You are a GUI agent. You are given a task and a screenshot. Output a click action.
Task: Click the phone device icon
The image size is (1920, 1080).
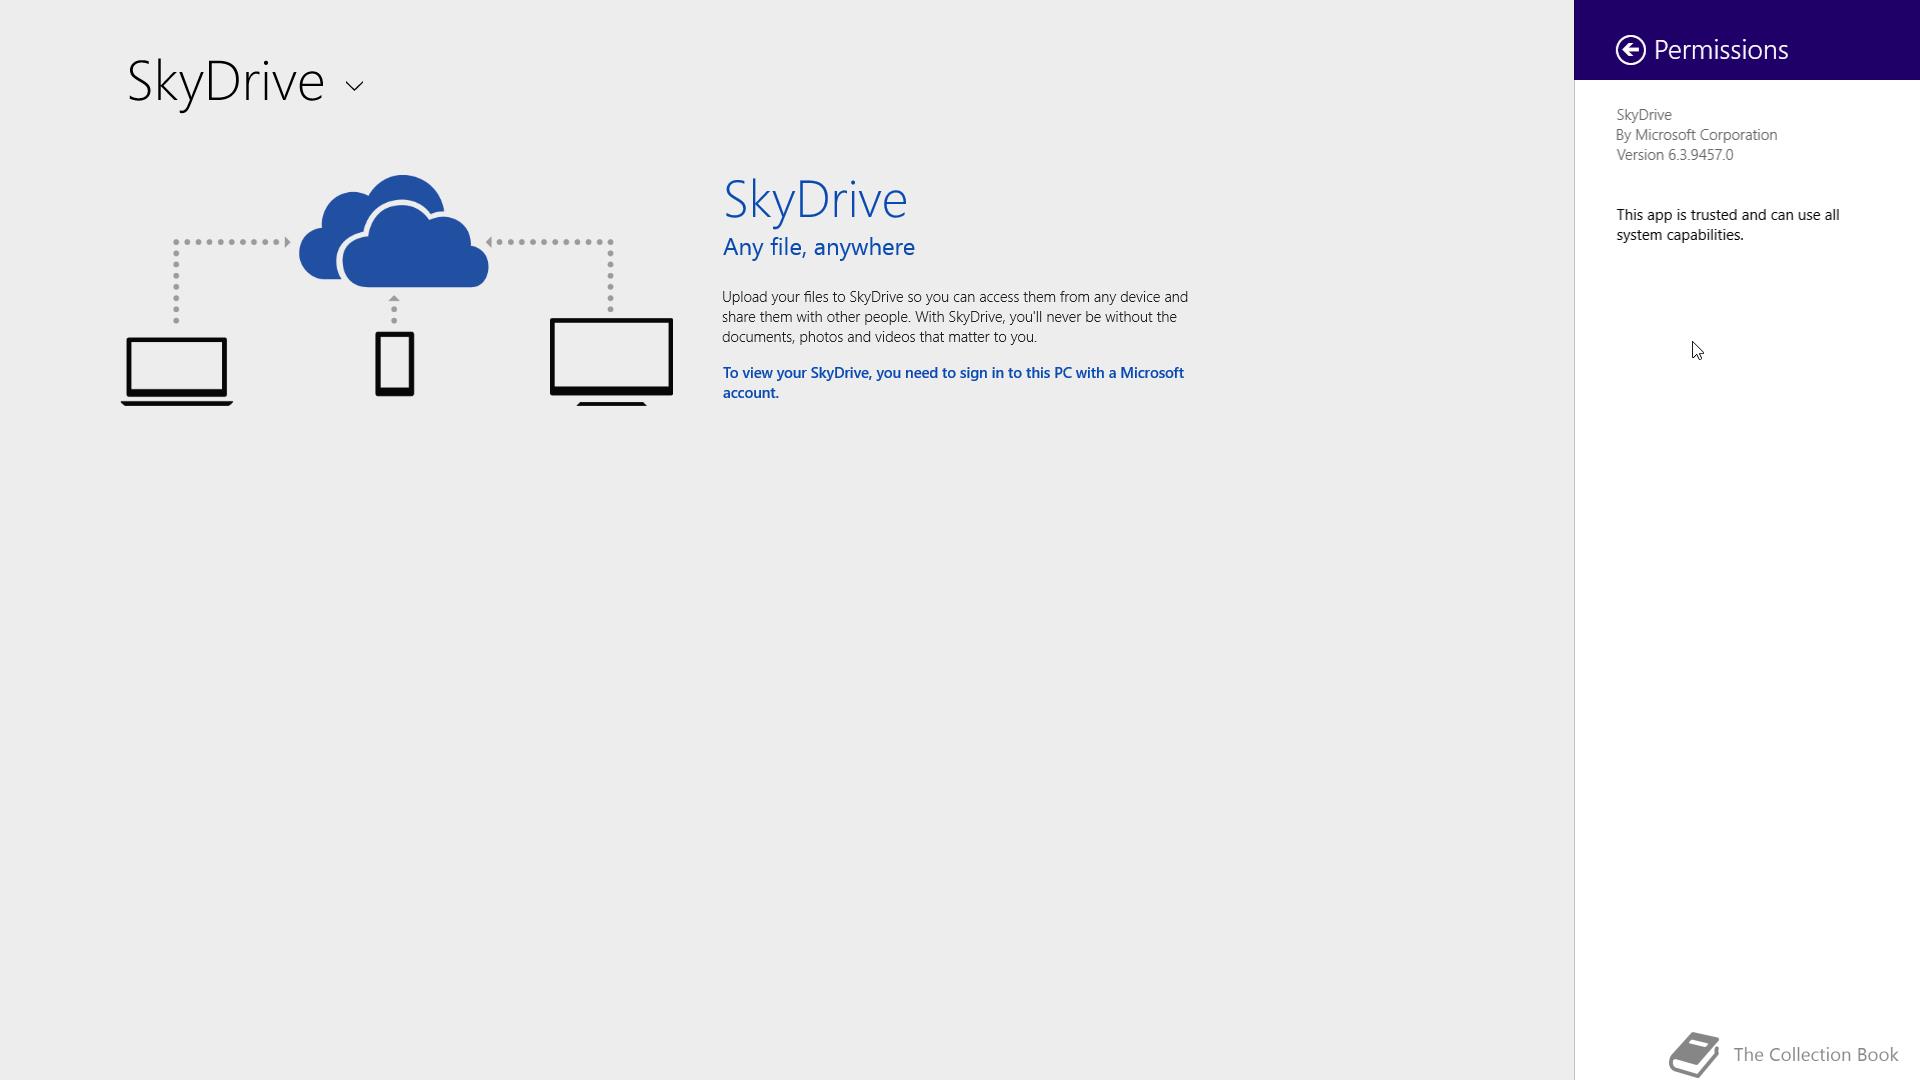pos(394,364)
